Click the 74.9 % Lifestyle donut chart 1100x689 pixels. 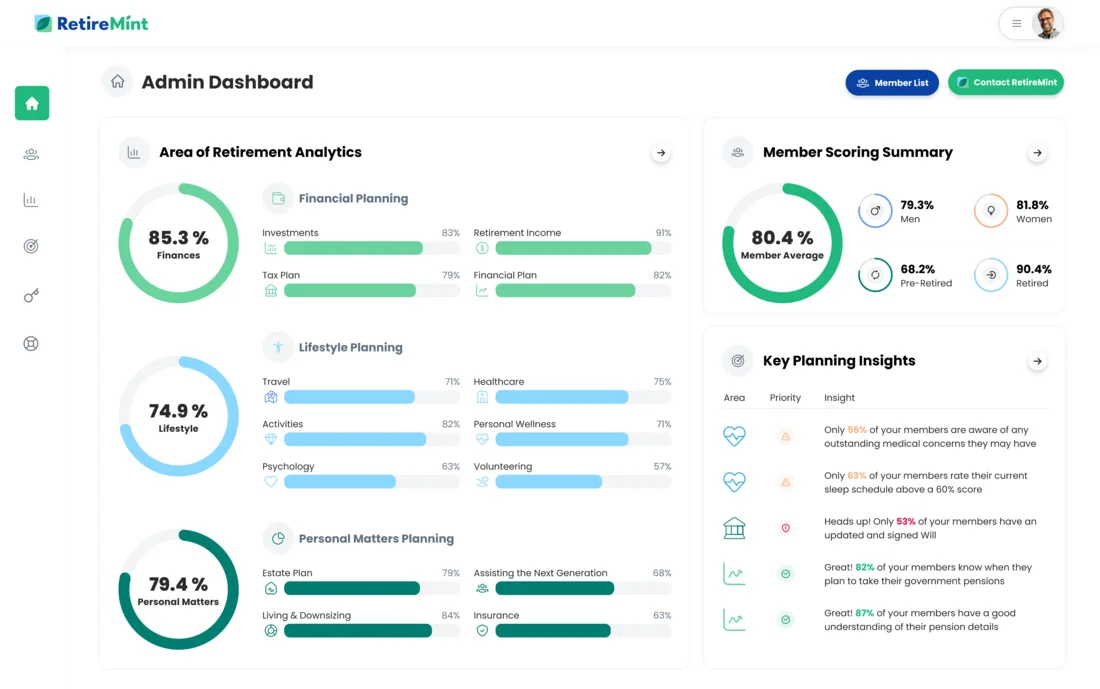click(x=178, y=417)
